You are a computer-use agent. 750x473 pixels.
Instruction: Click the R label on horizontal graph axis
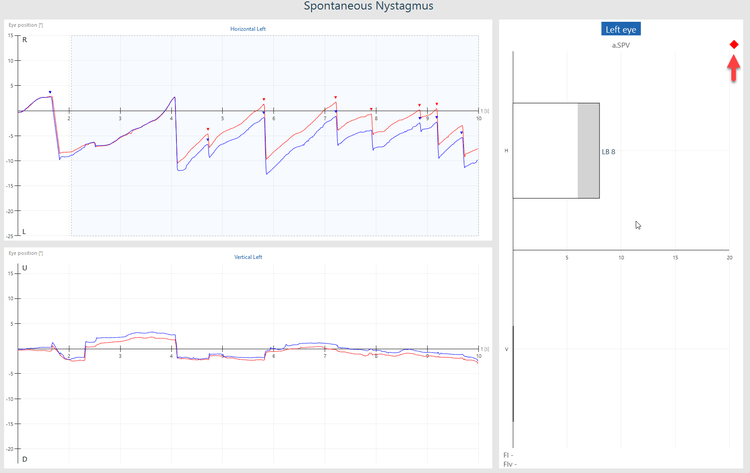click(x=24, y=40)
